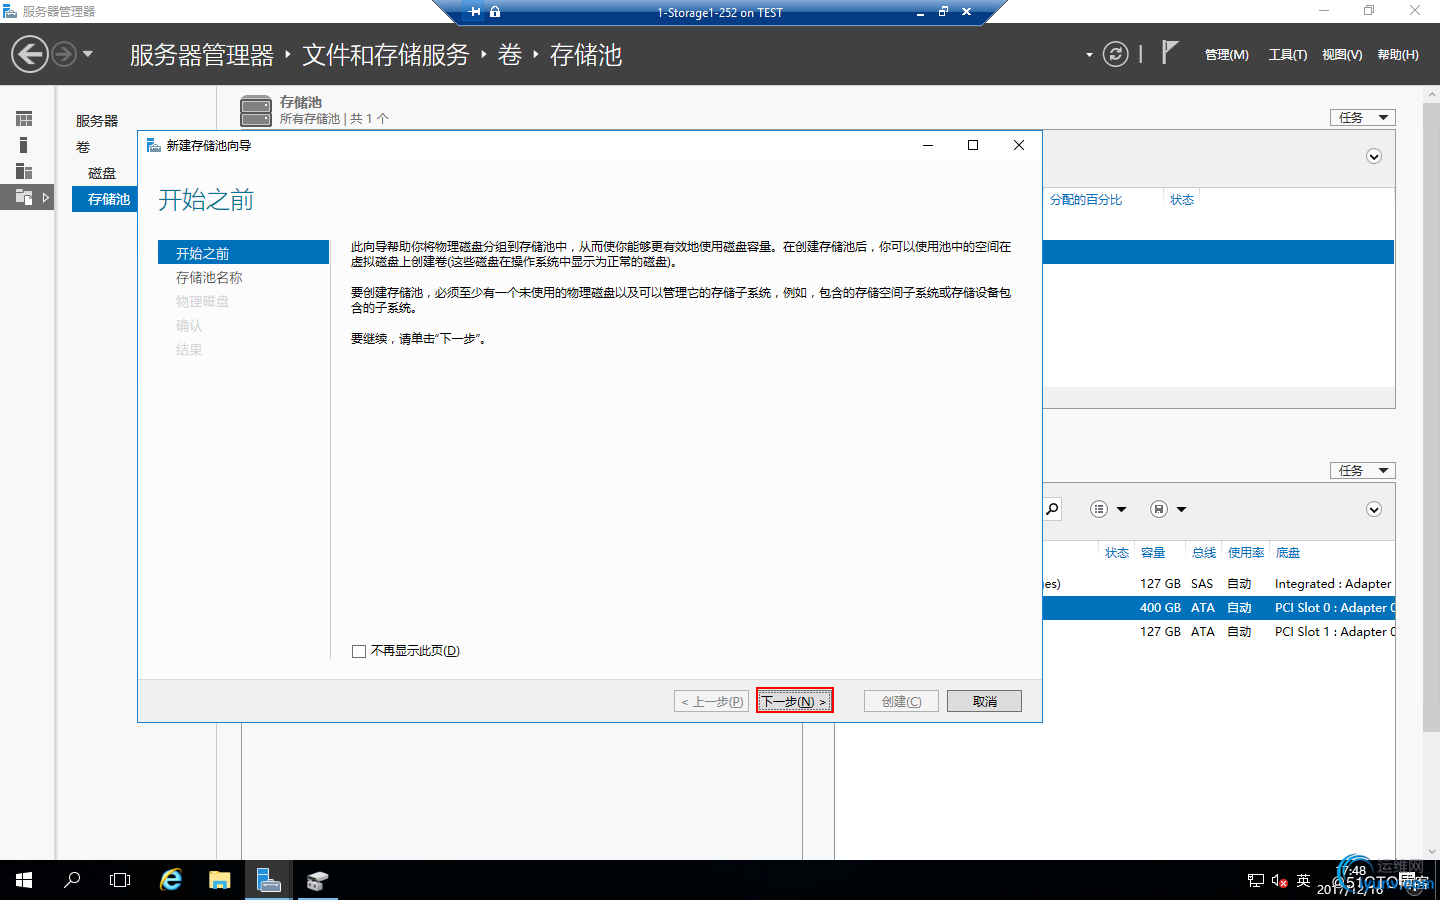1440x900 pixels.
Task: Open the lower 任务 dropdown for physical disks
Action: click(1362, 471)
